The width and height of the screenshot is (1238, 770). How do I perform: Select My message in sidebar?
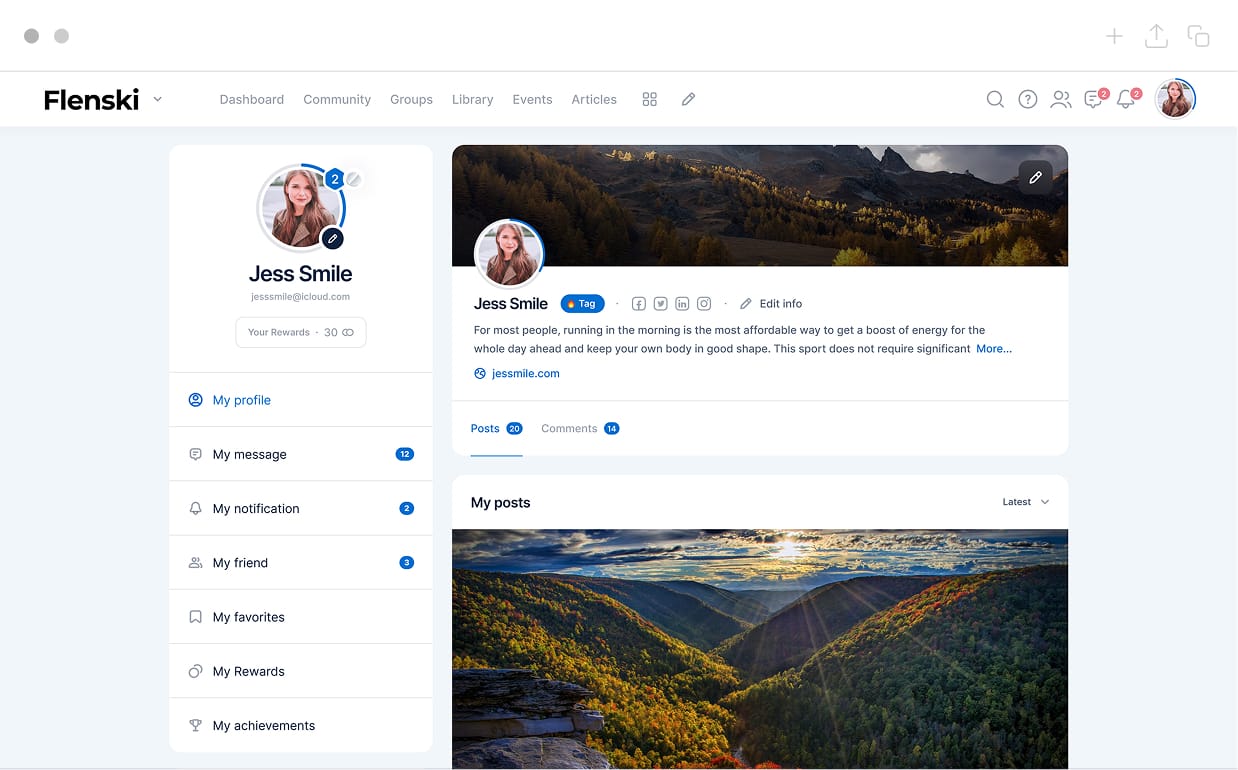[250, 454]
